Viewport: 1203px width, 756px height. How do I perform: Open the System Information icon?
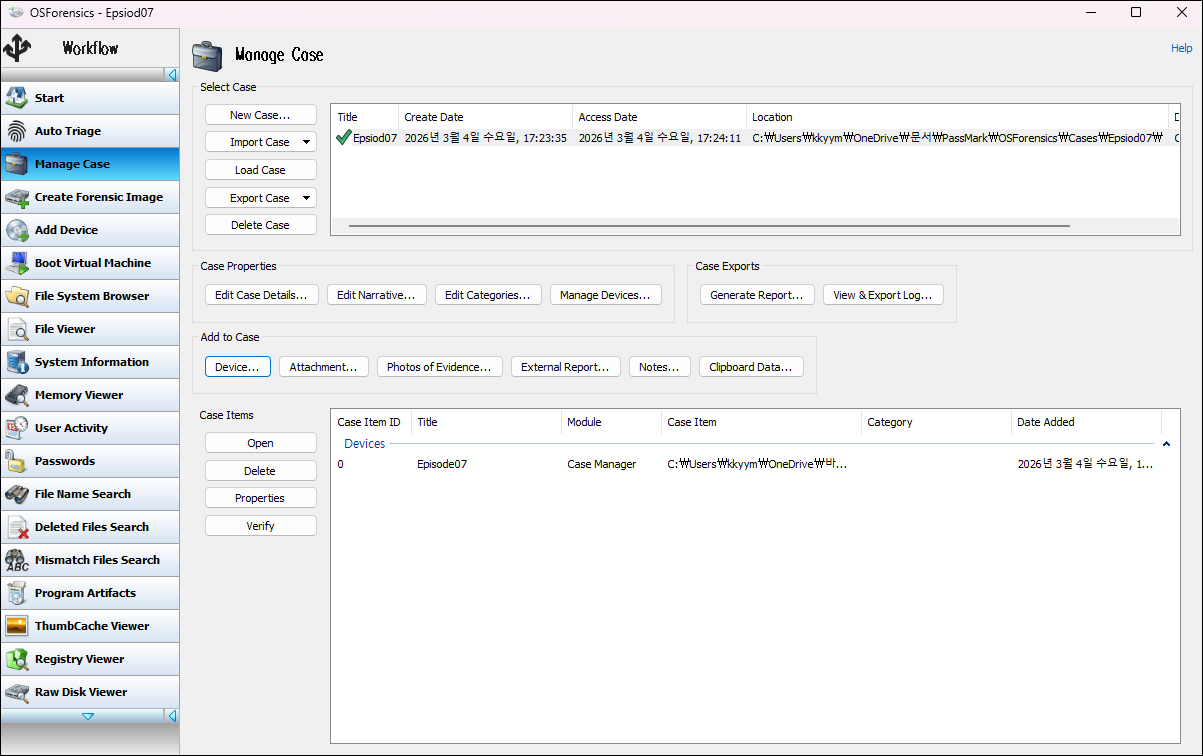pos(17,362)
